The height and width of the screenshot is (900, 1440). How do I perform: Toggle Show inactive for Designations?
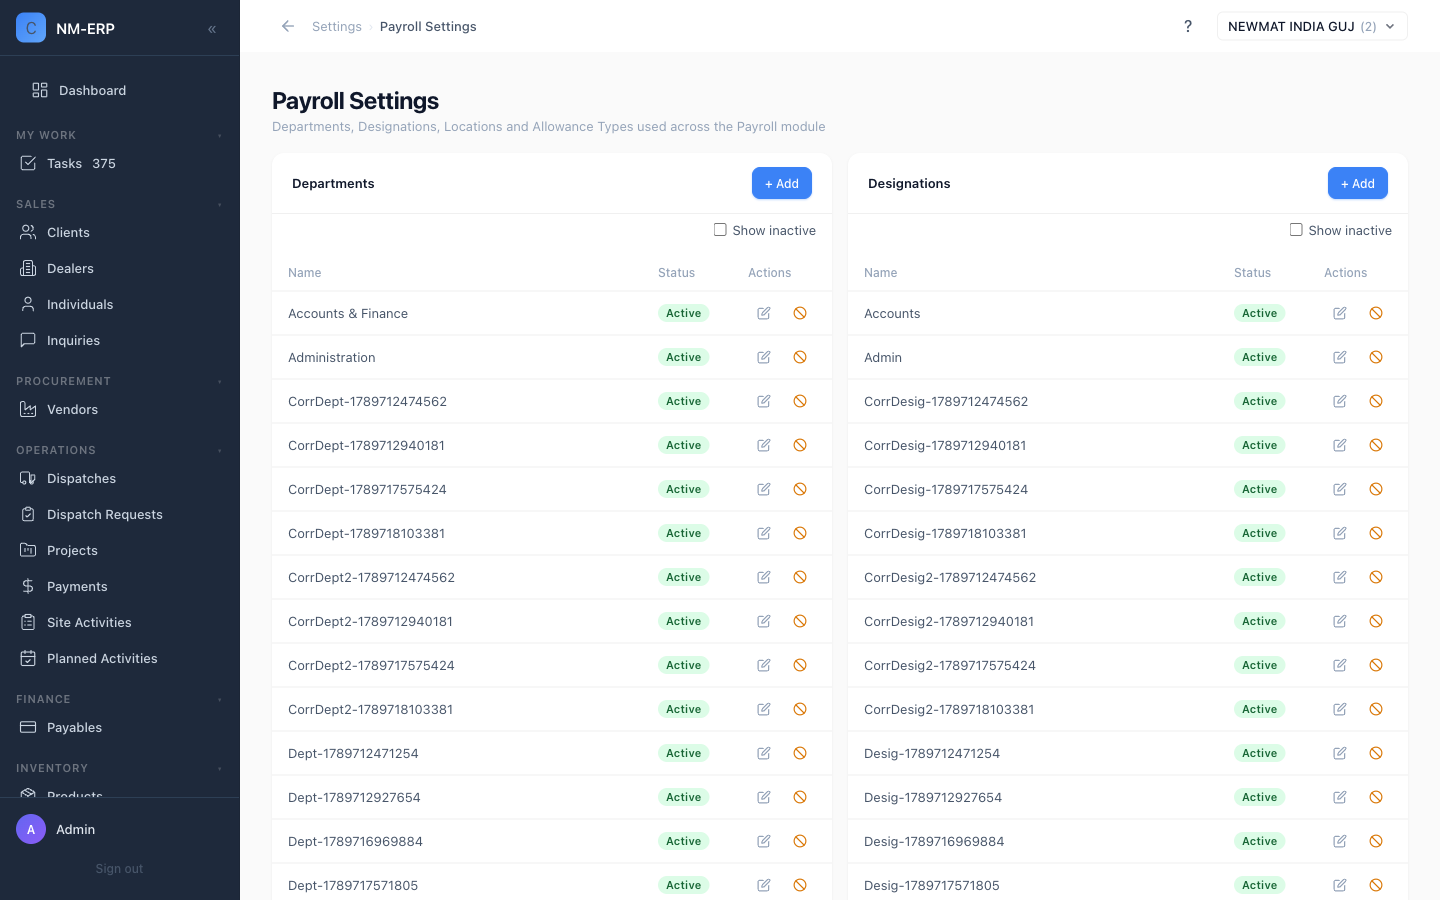[x=1296, y=230]
